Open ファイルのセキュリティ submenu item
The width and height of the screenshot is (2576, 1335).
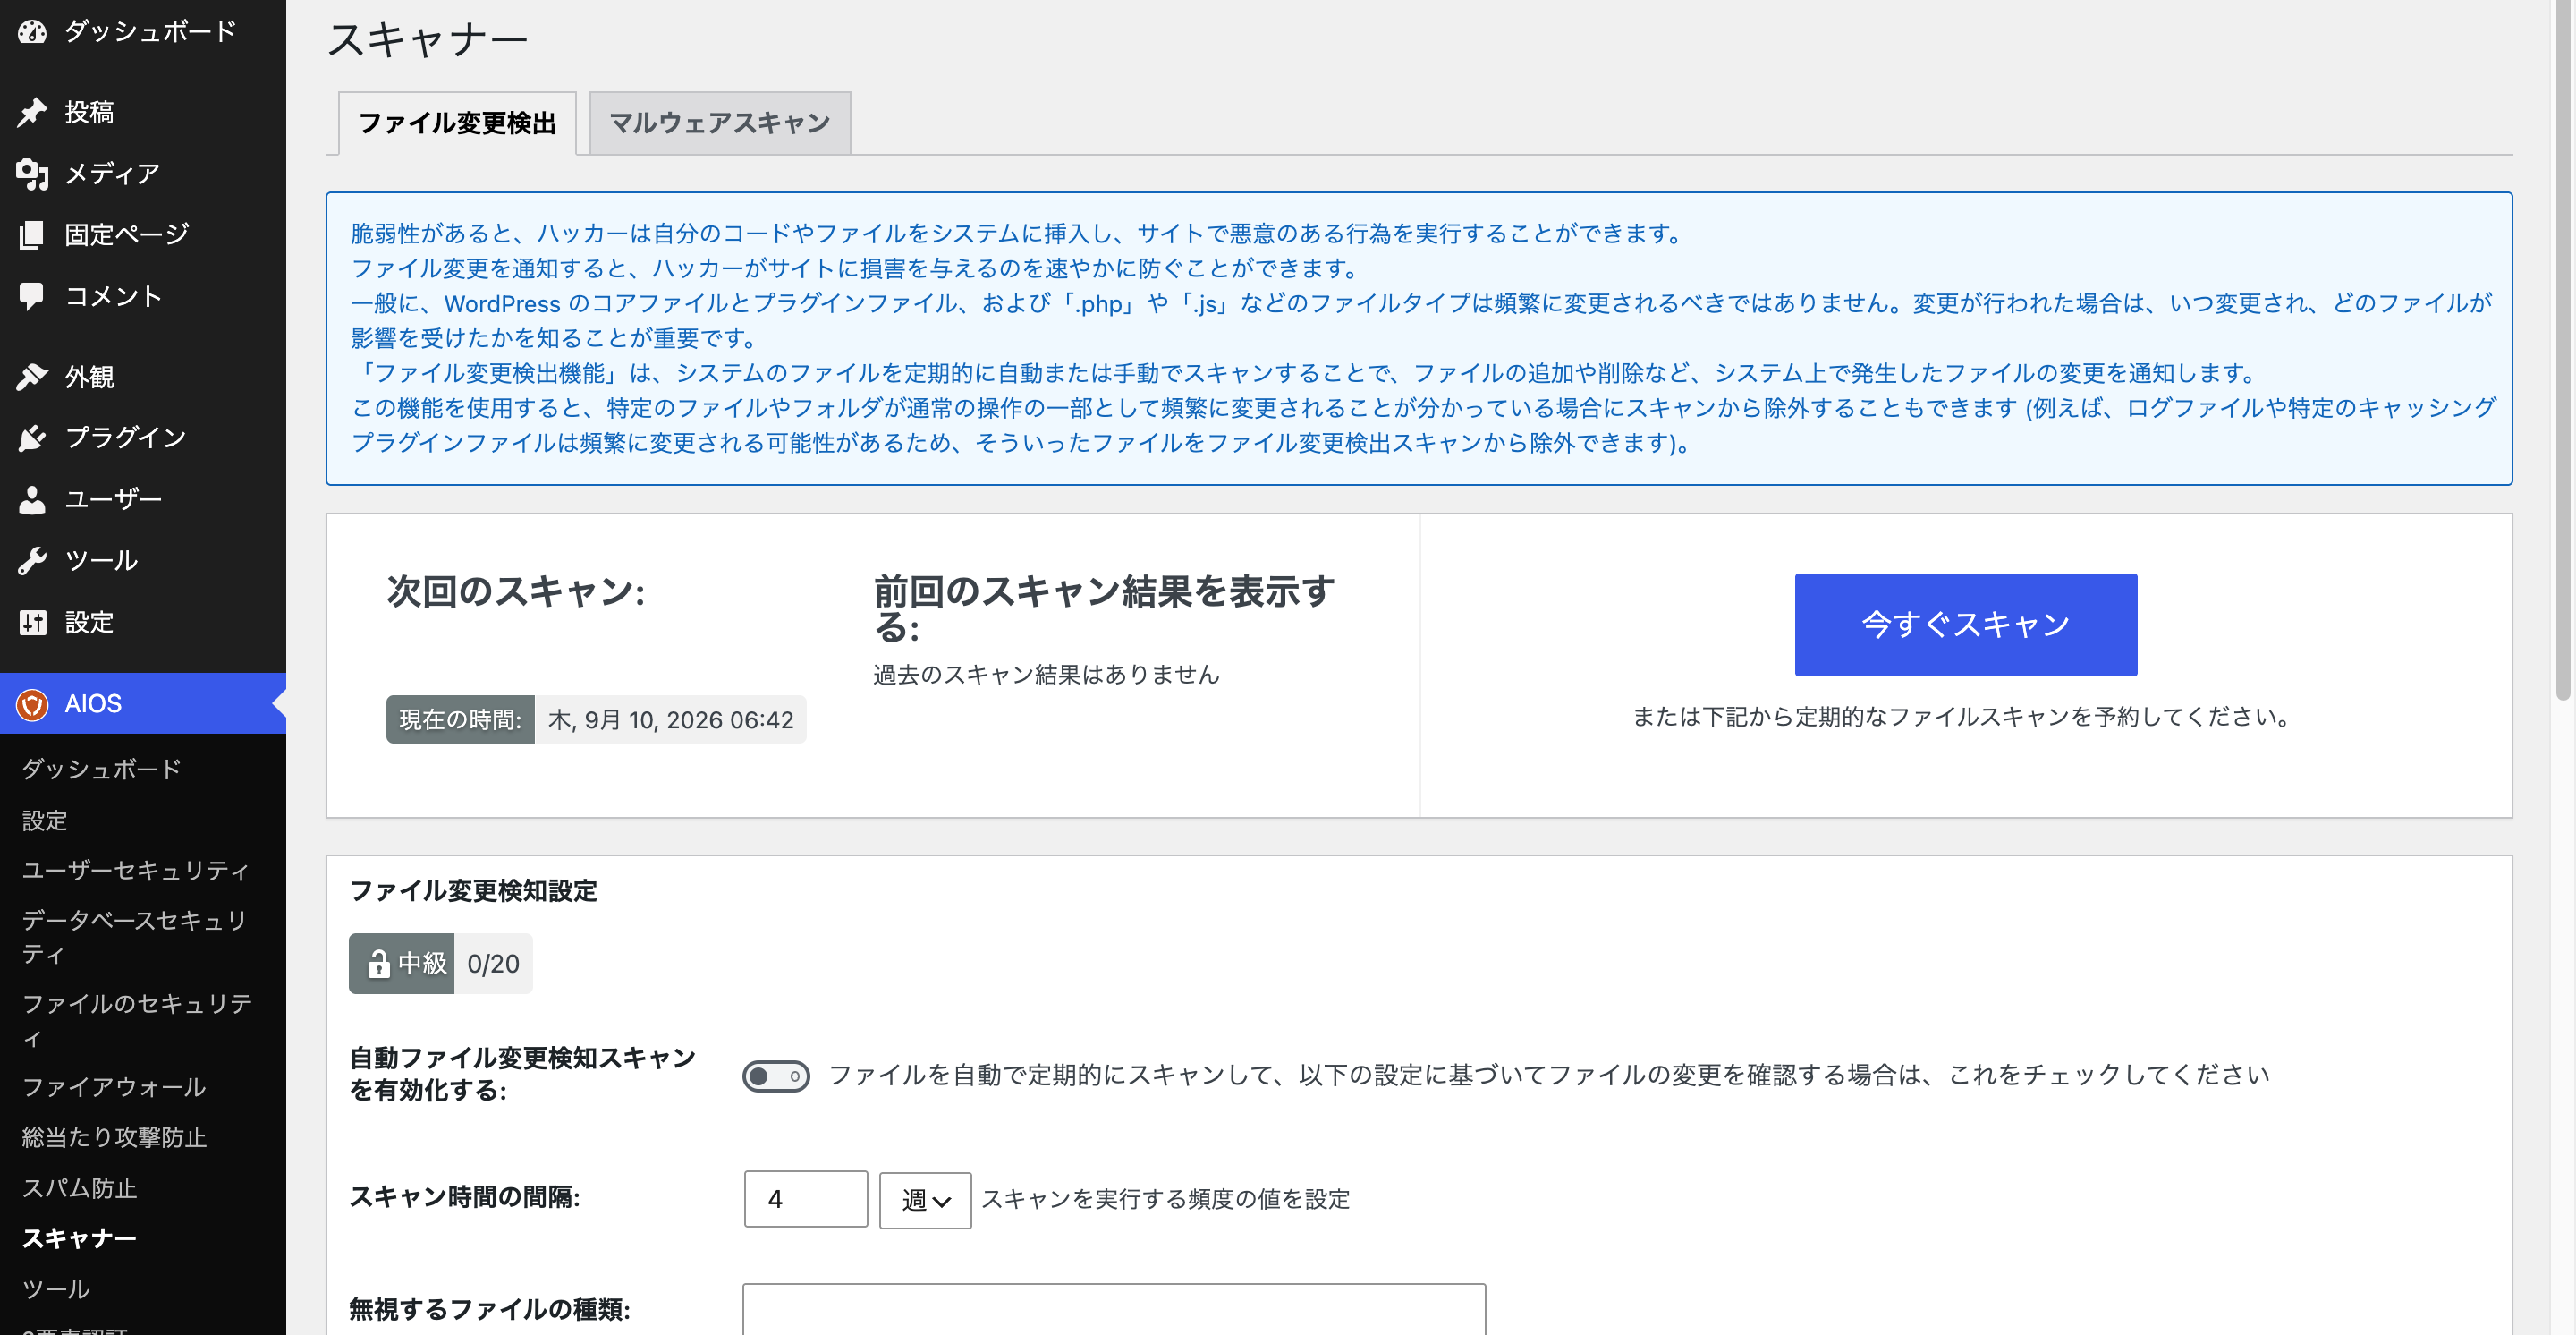(x=136, y=1019)
